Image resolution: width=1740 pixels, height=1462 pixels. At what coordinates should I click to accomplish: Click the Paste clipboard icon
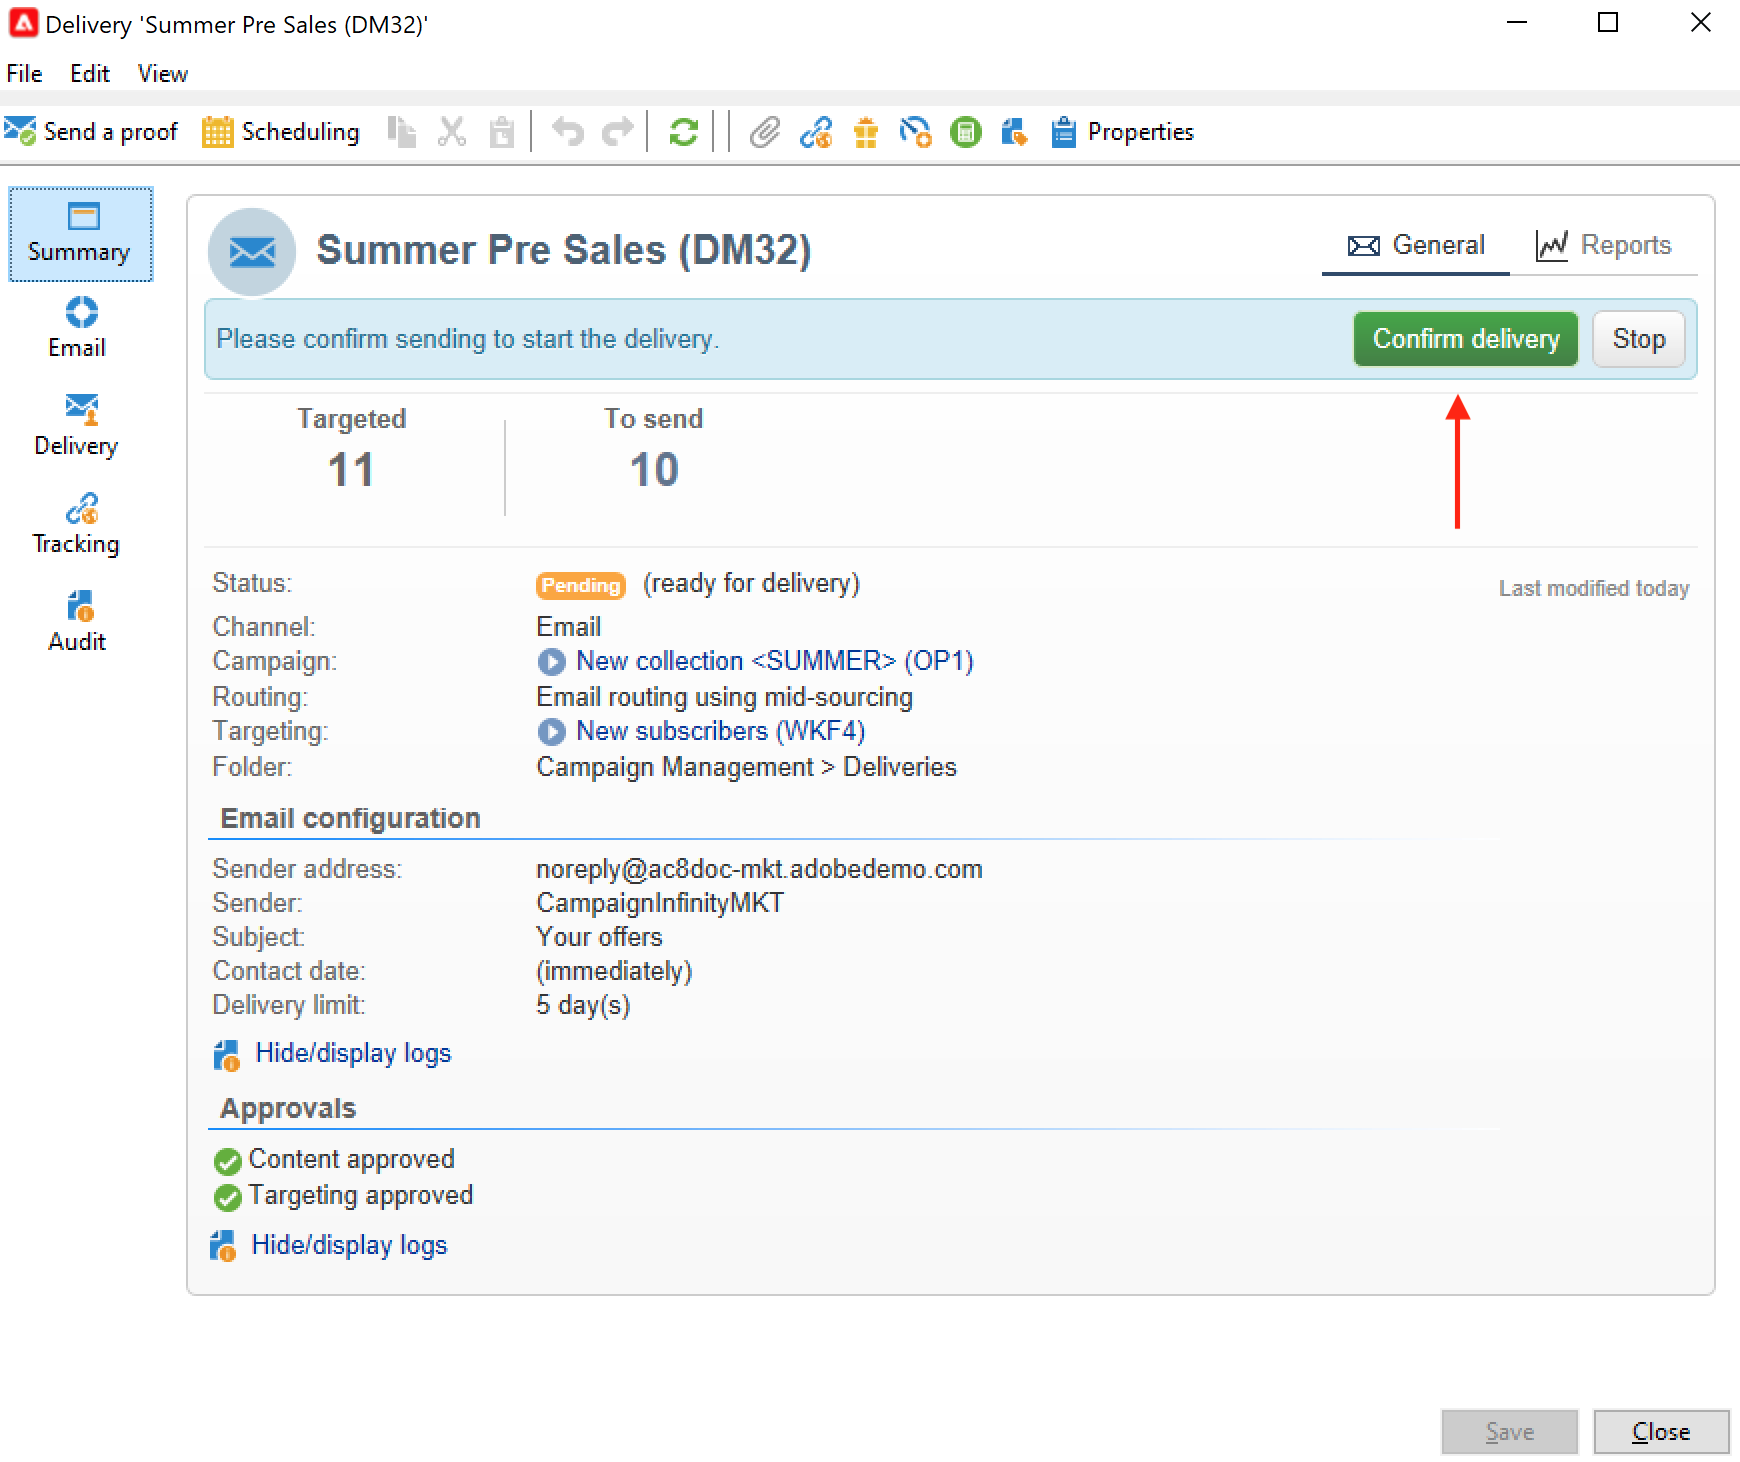(502, 132)
